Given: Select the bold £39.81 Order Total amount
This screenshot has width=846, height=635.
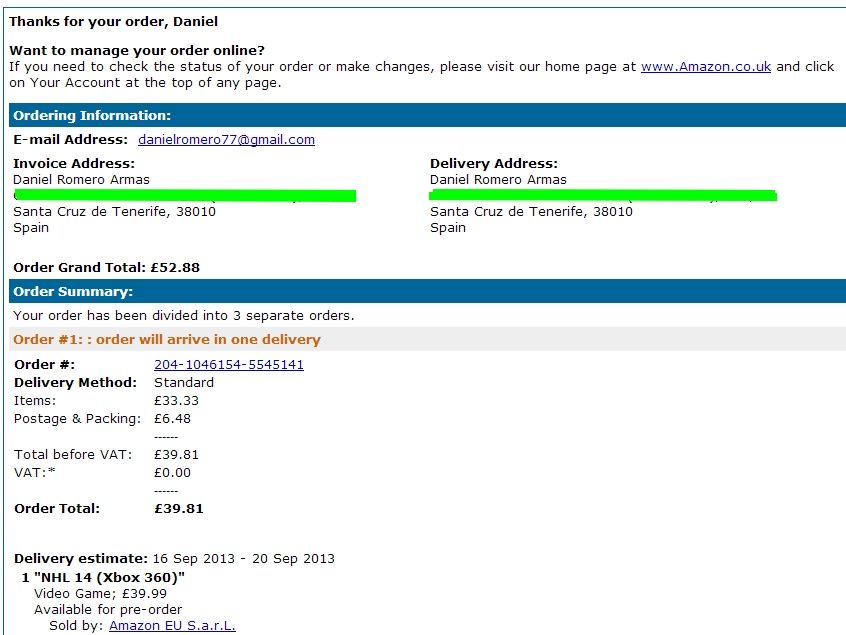Looking at the screenshot, I should (x=179, y=509).
